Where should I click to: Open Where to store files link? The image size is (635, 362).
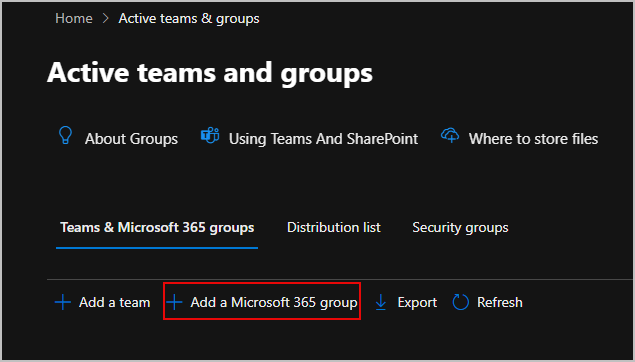tap(533, 139)
